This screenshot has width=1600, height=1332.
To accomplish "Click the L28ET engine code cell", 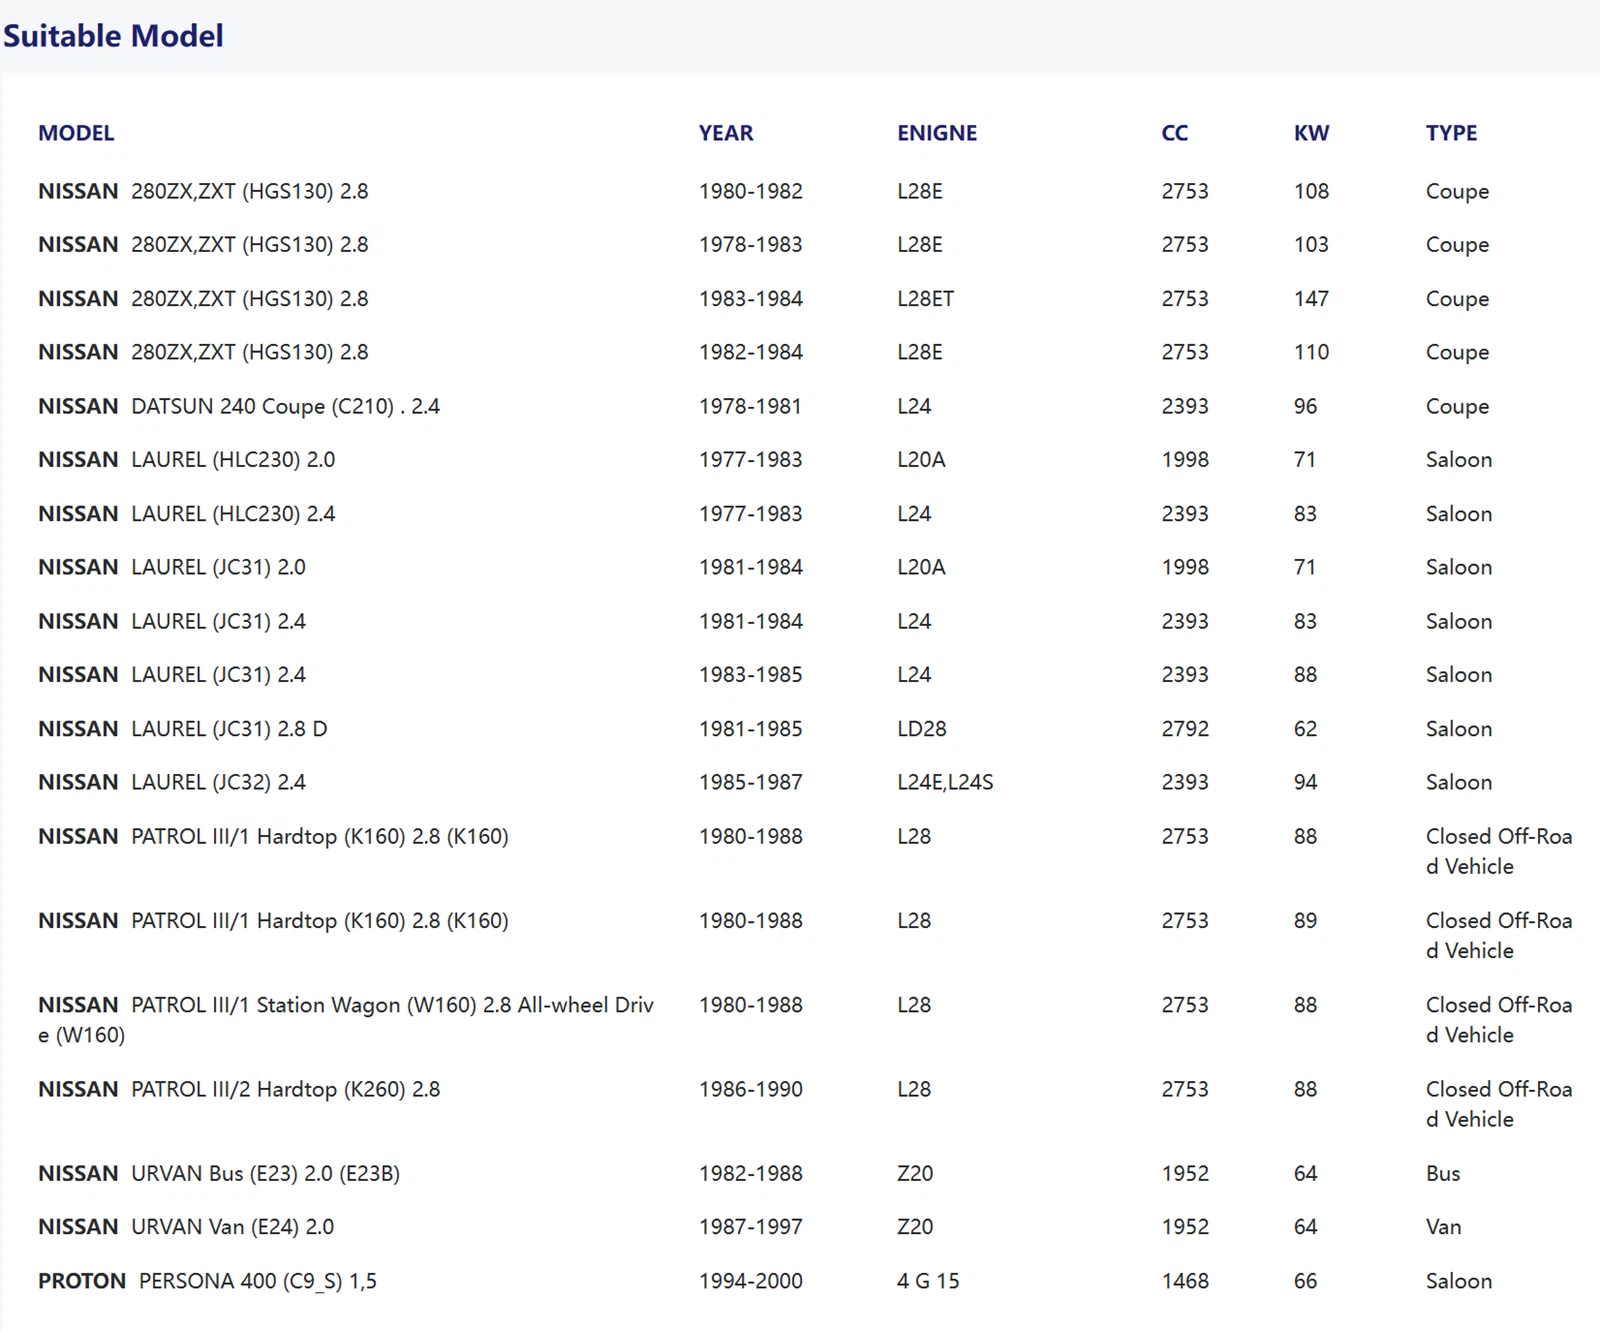I will pos(925,299).
